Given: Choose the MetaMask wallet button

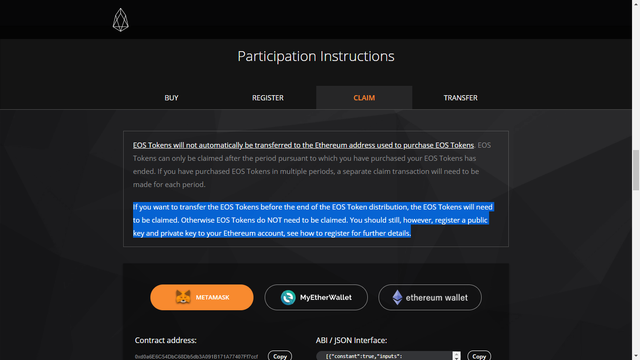Looking at the screenshot, I should pos(202,297).
